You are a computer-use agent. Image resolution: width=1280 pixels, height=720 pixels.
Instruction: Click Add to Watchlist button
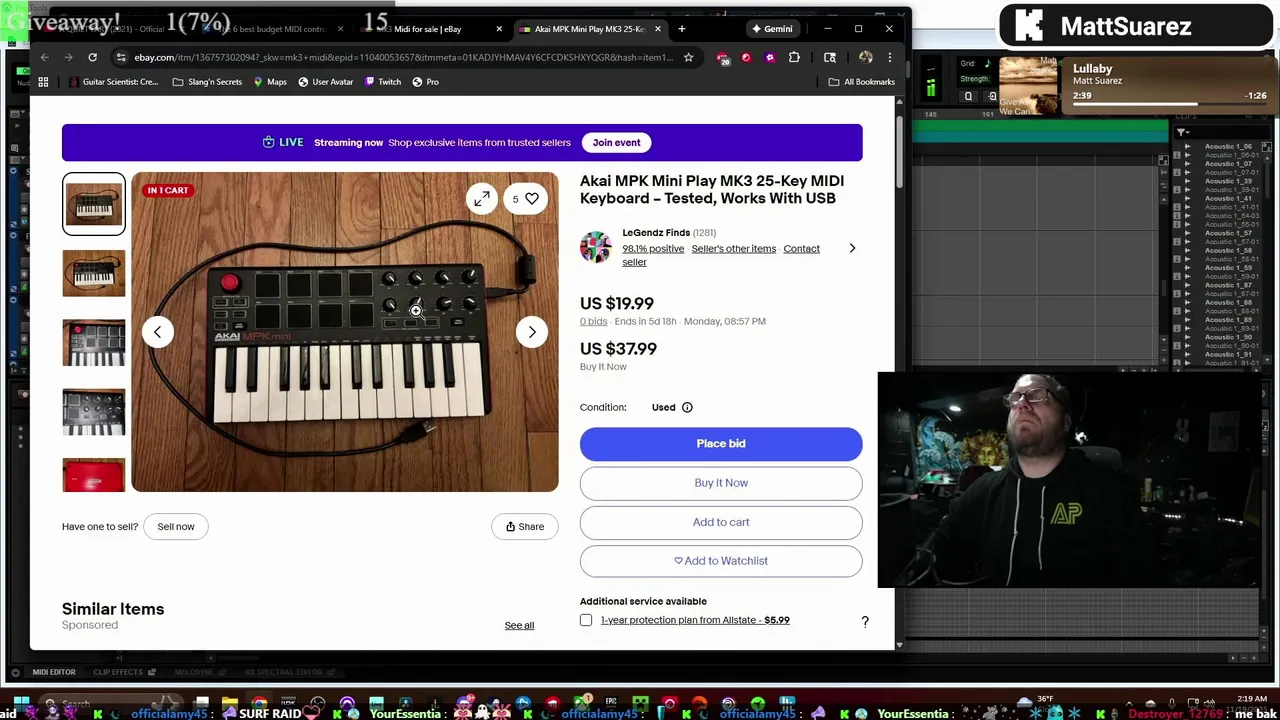click(721, 561)
